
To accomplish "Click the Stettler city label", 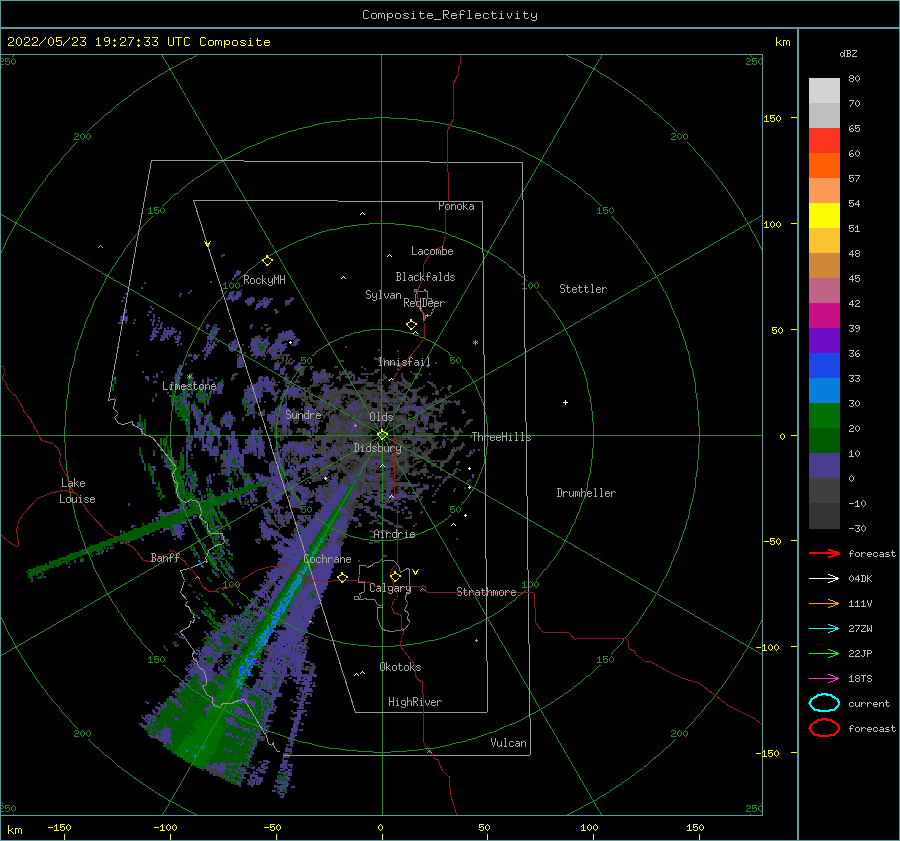I will click(583, 289).
